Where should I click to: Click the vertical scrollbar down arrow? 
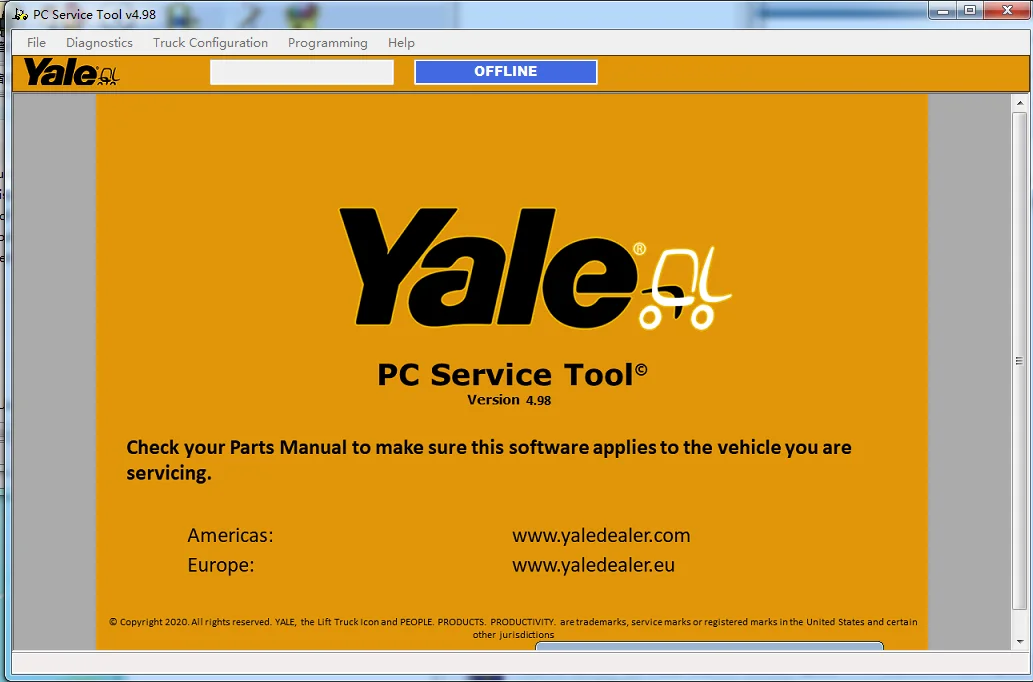tap(1020, 641)
